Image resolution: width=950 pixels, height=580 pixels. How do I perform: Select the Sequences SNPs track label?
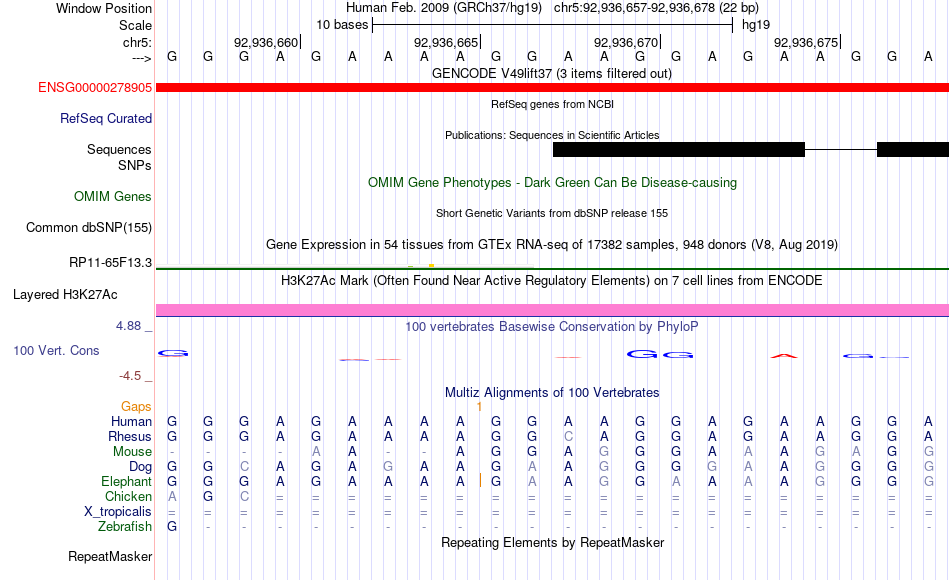(119, 157)
